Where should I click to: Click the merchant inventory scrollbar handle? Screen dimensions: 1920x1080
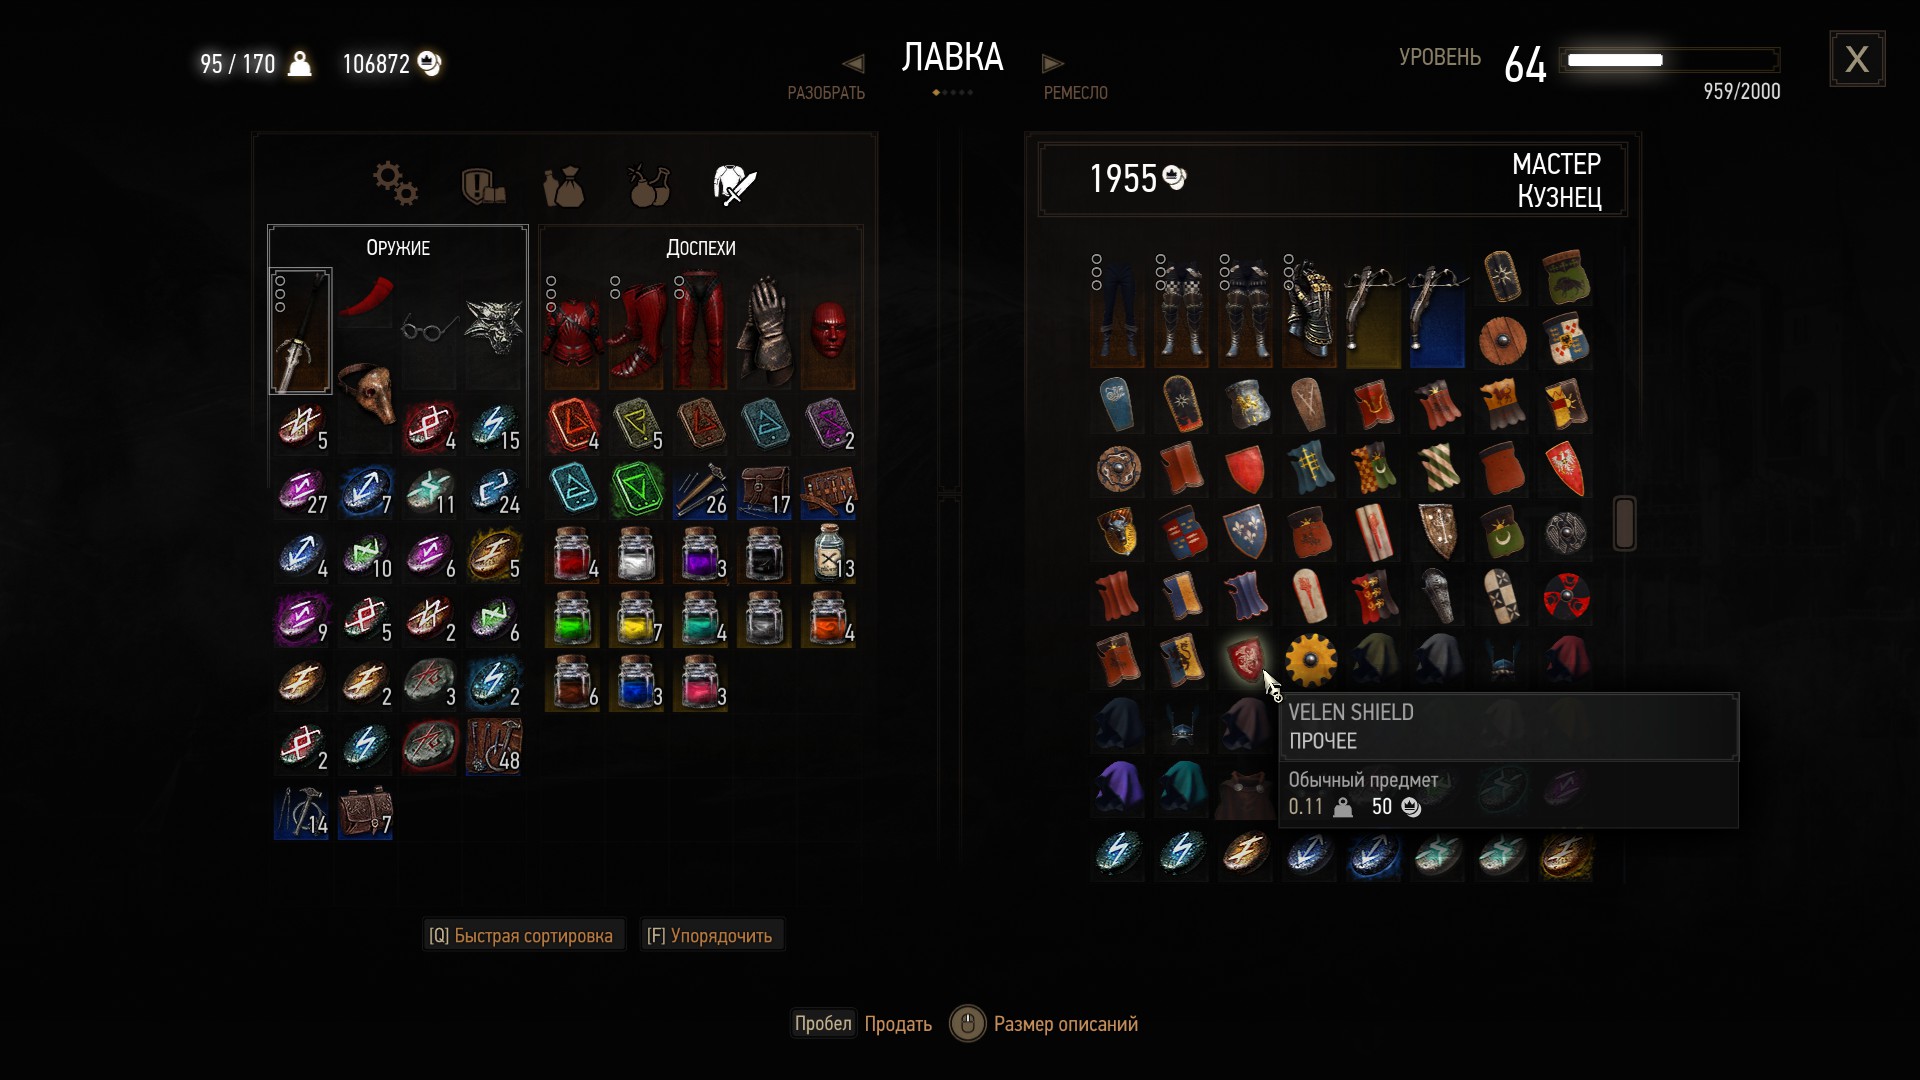click(1625, 523)
